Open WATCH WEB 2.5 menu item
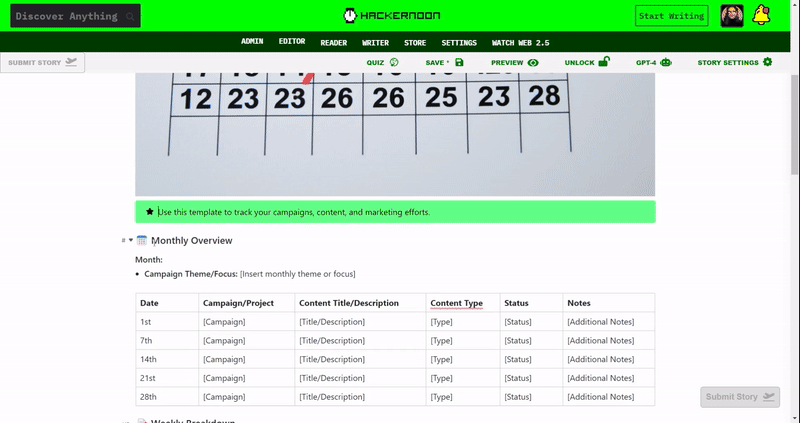Screen dimensions: 800x423 [x=520, y=43]
